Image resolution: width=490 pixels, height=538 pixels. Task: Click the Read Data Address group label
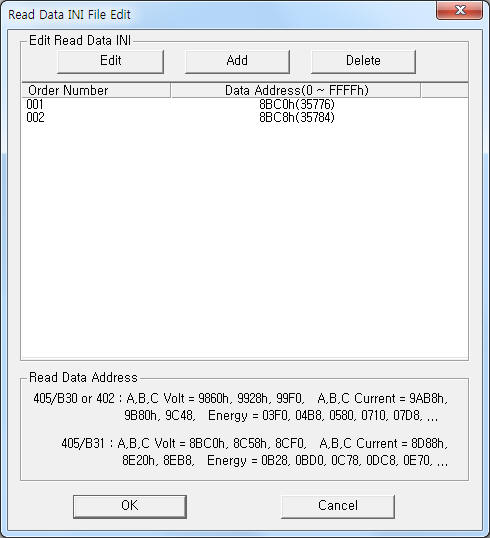click(83, 377)
